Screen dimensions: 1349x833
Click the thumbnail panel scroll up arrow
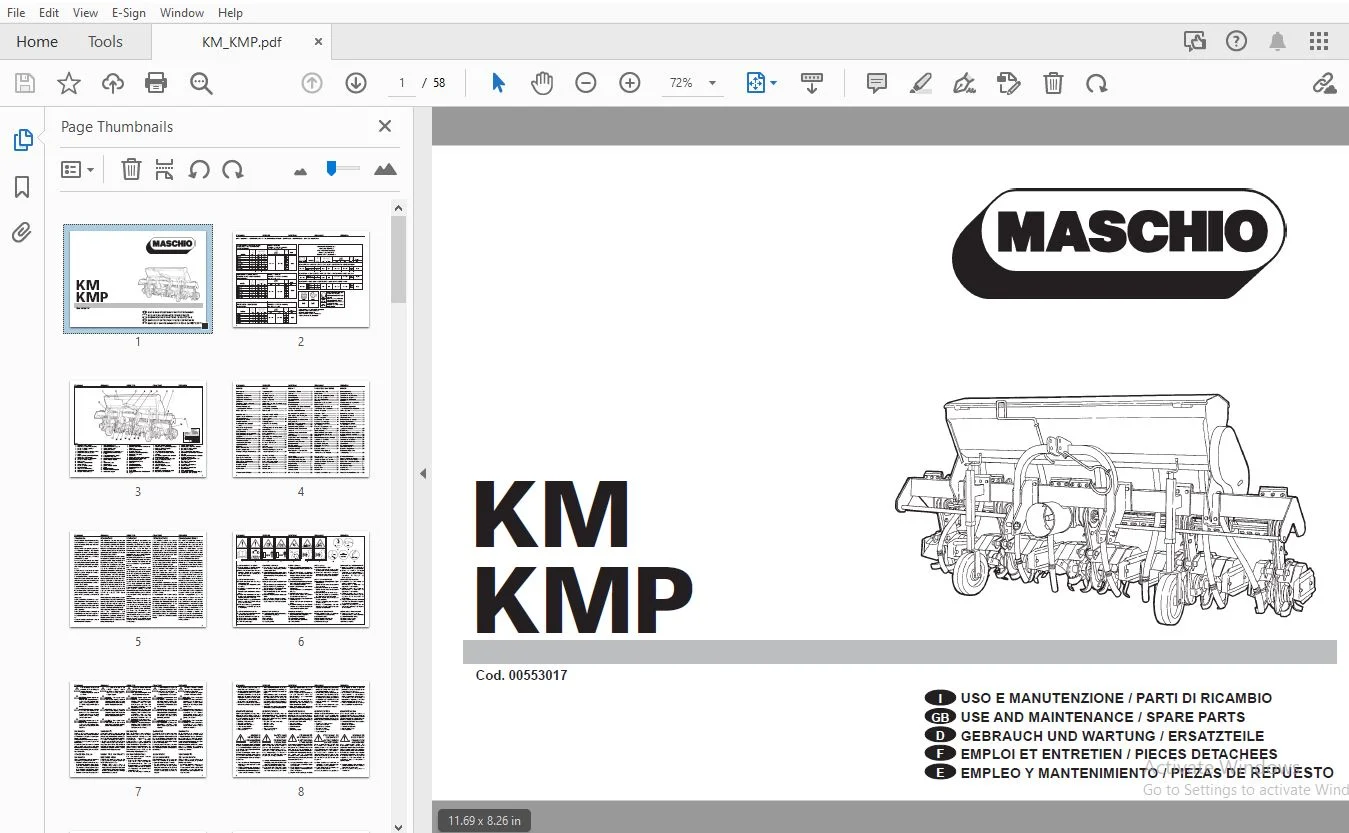click(399, 208)
